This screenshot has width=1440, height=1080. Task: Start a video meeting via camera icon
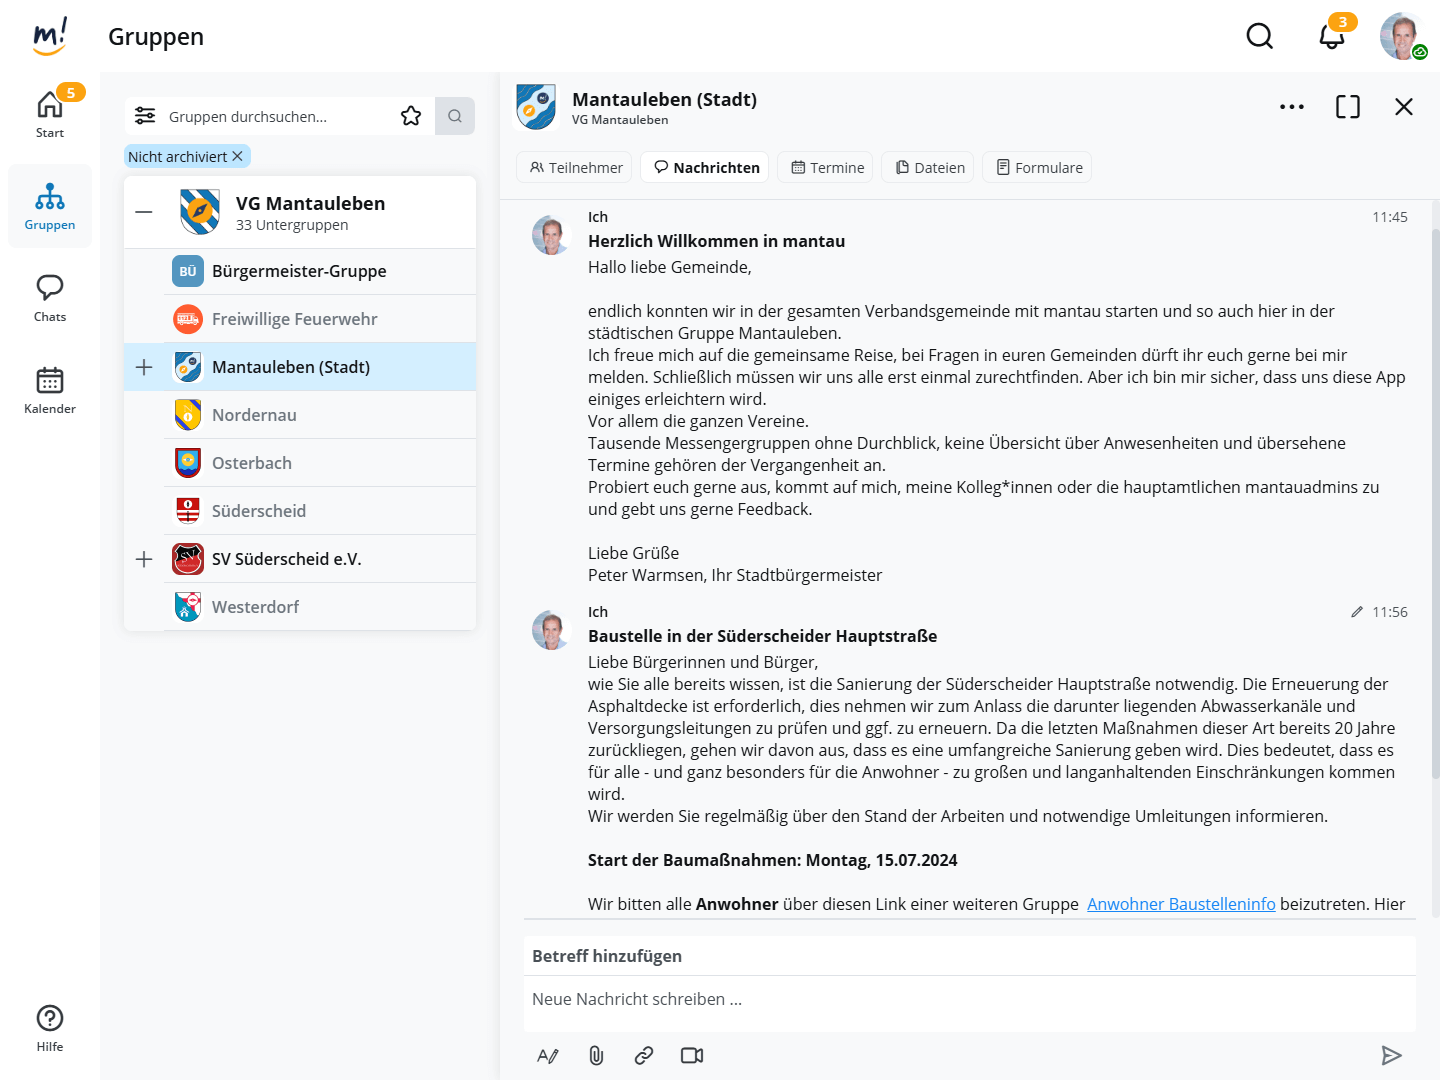[692, 1055]
